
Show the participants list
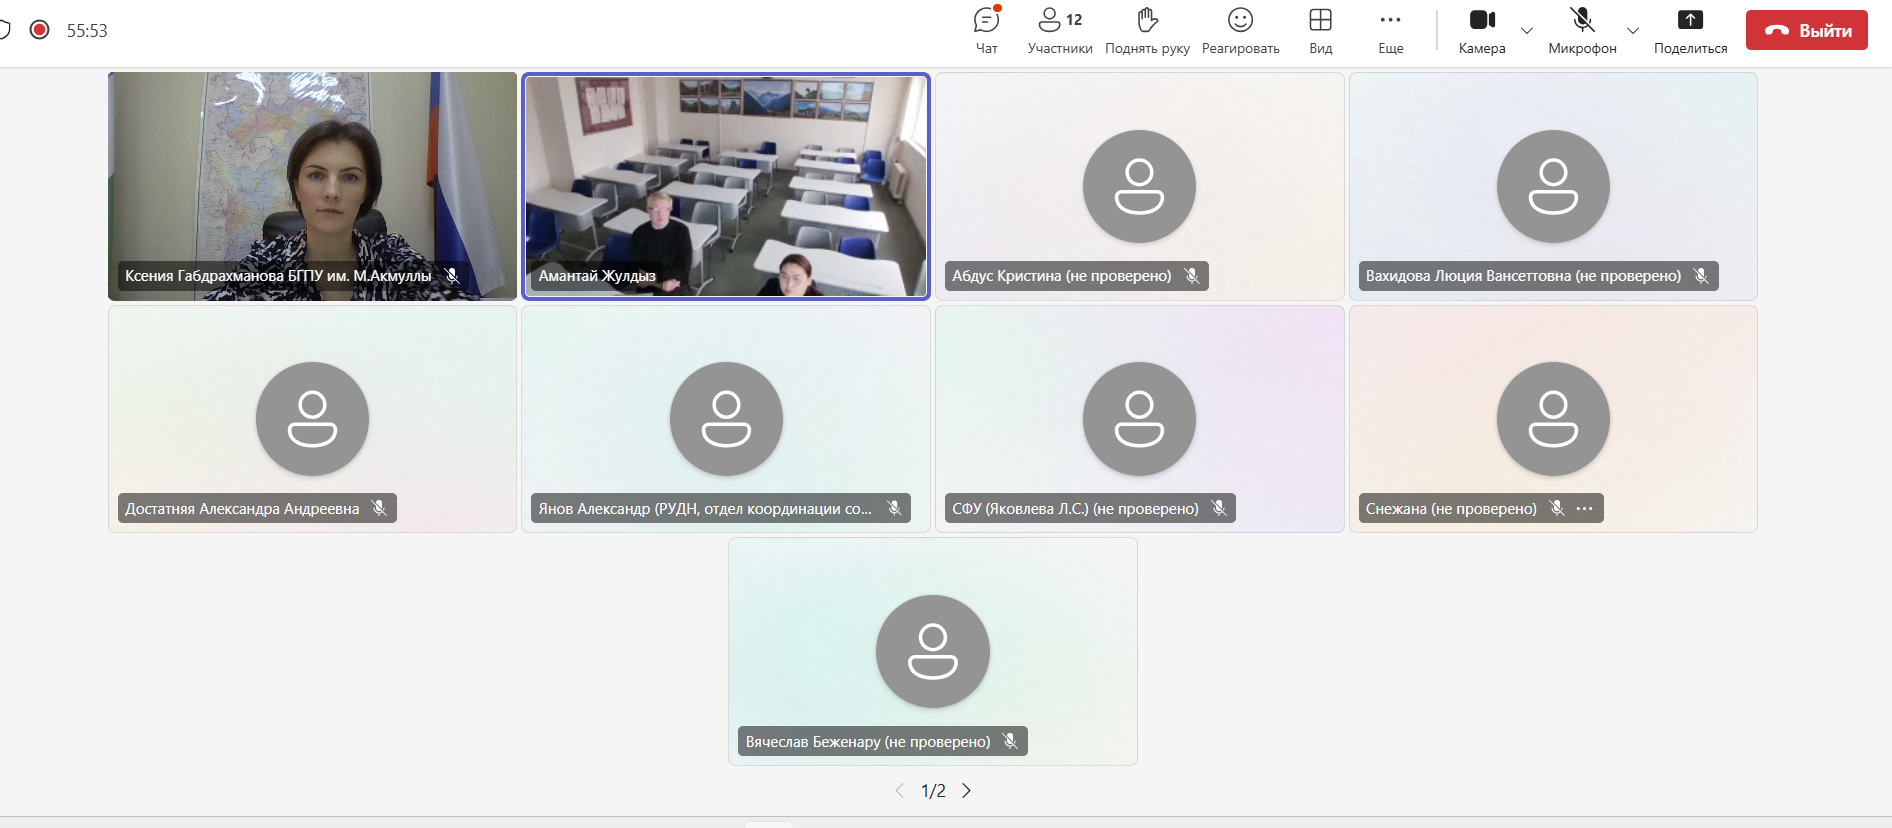(x=1059, y=30)
